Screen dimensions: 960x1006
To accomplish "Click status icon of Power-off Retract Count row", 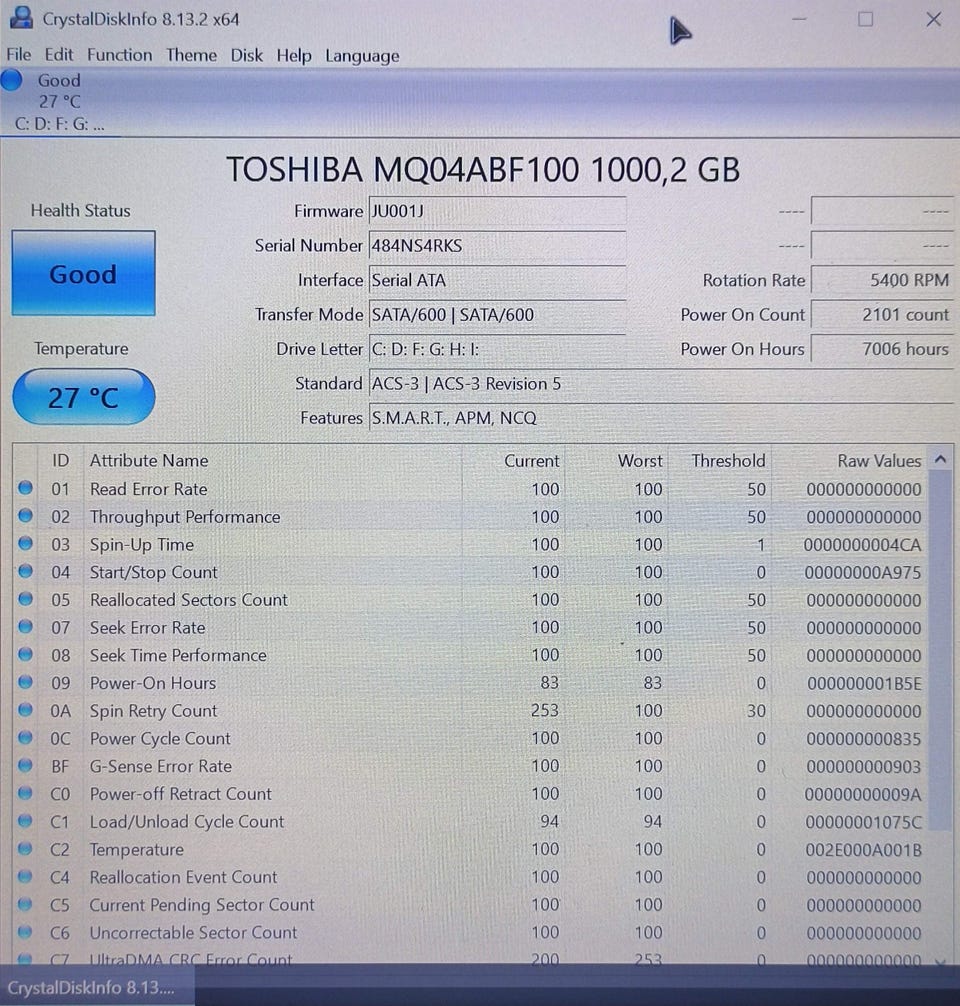I will 26,793.
